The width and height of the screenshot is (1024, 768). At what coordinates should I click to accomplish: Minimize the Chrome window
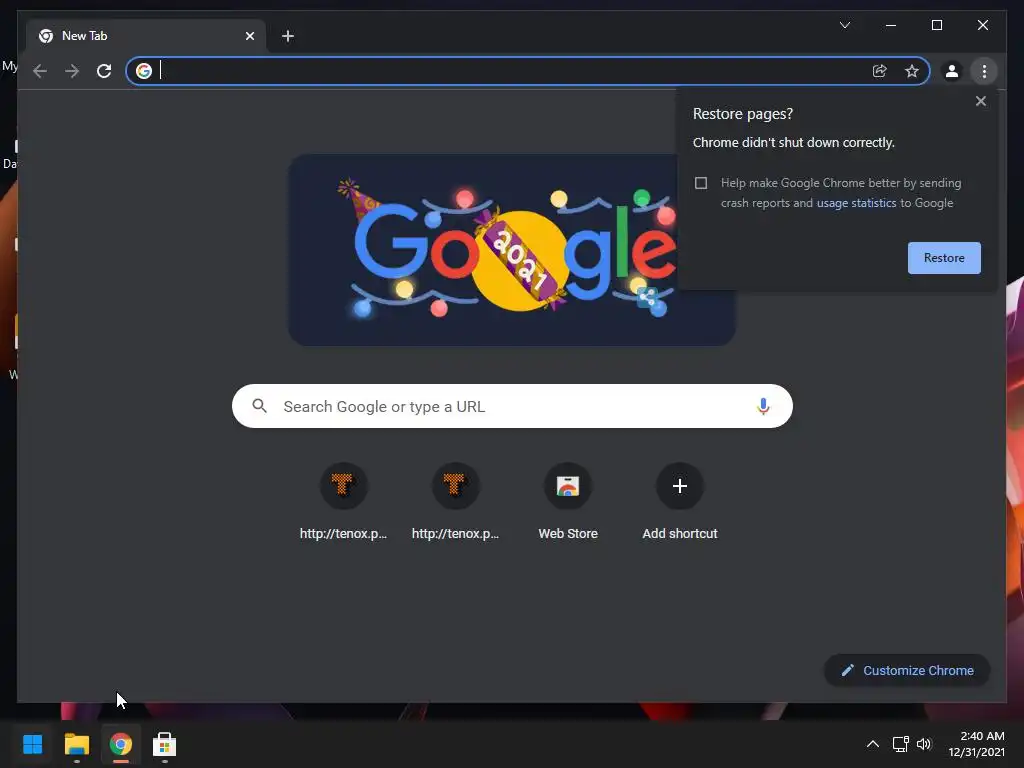coord(891,25)
